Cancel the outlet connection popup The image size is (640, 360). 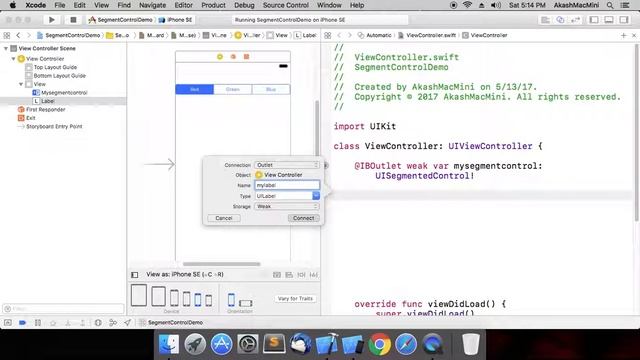tap(224, 218)
